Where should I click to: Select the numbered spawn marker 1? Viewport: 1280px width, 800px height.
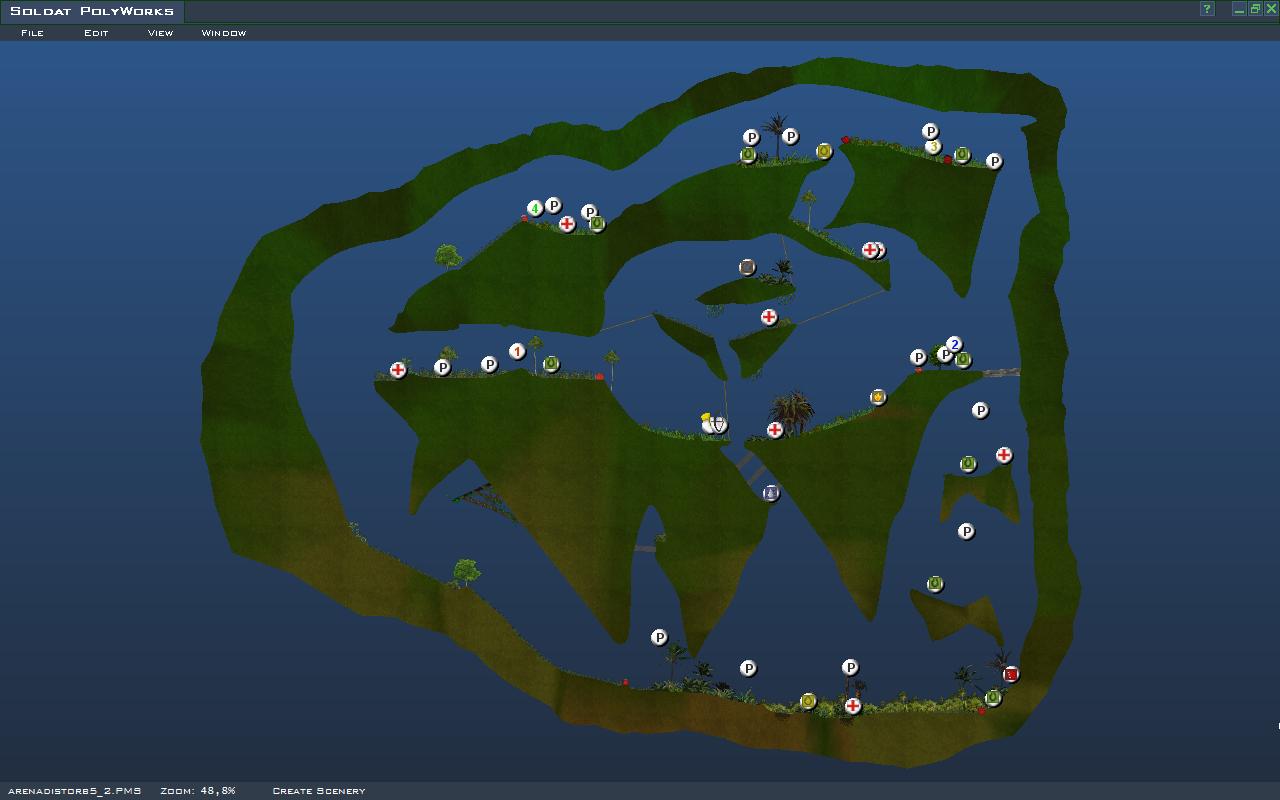tap(517, 351)
